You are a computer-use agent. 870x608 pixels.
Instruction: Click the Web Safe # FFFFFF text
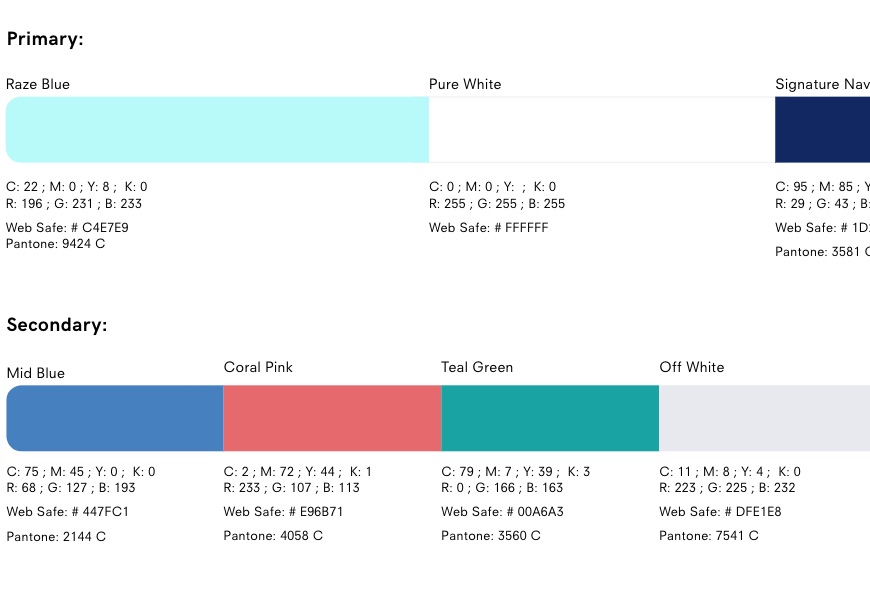489,228
